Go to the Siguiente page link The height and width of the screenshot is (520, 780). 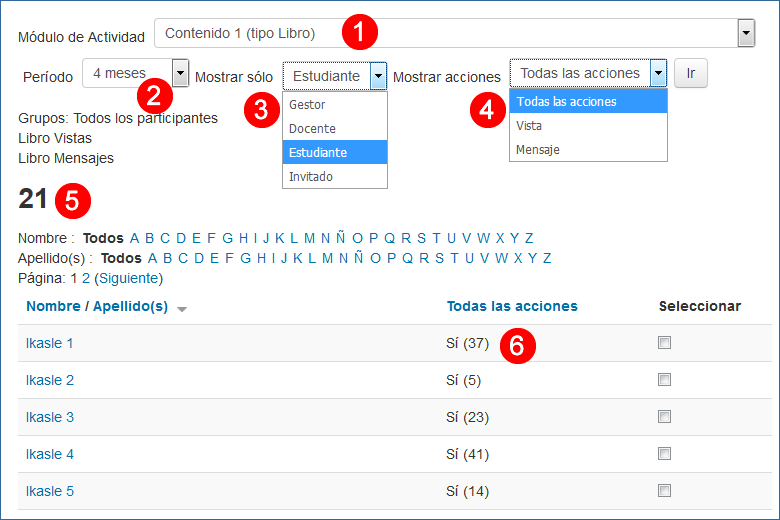(x=127, y=277)
